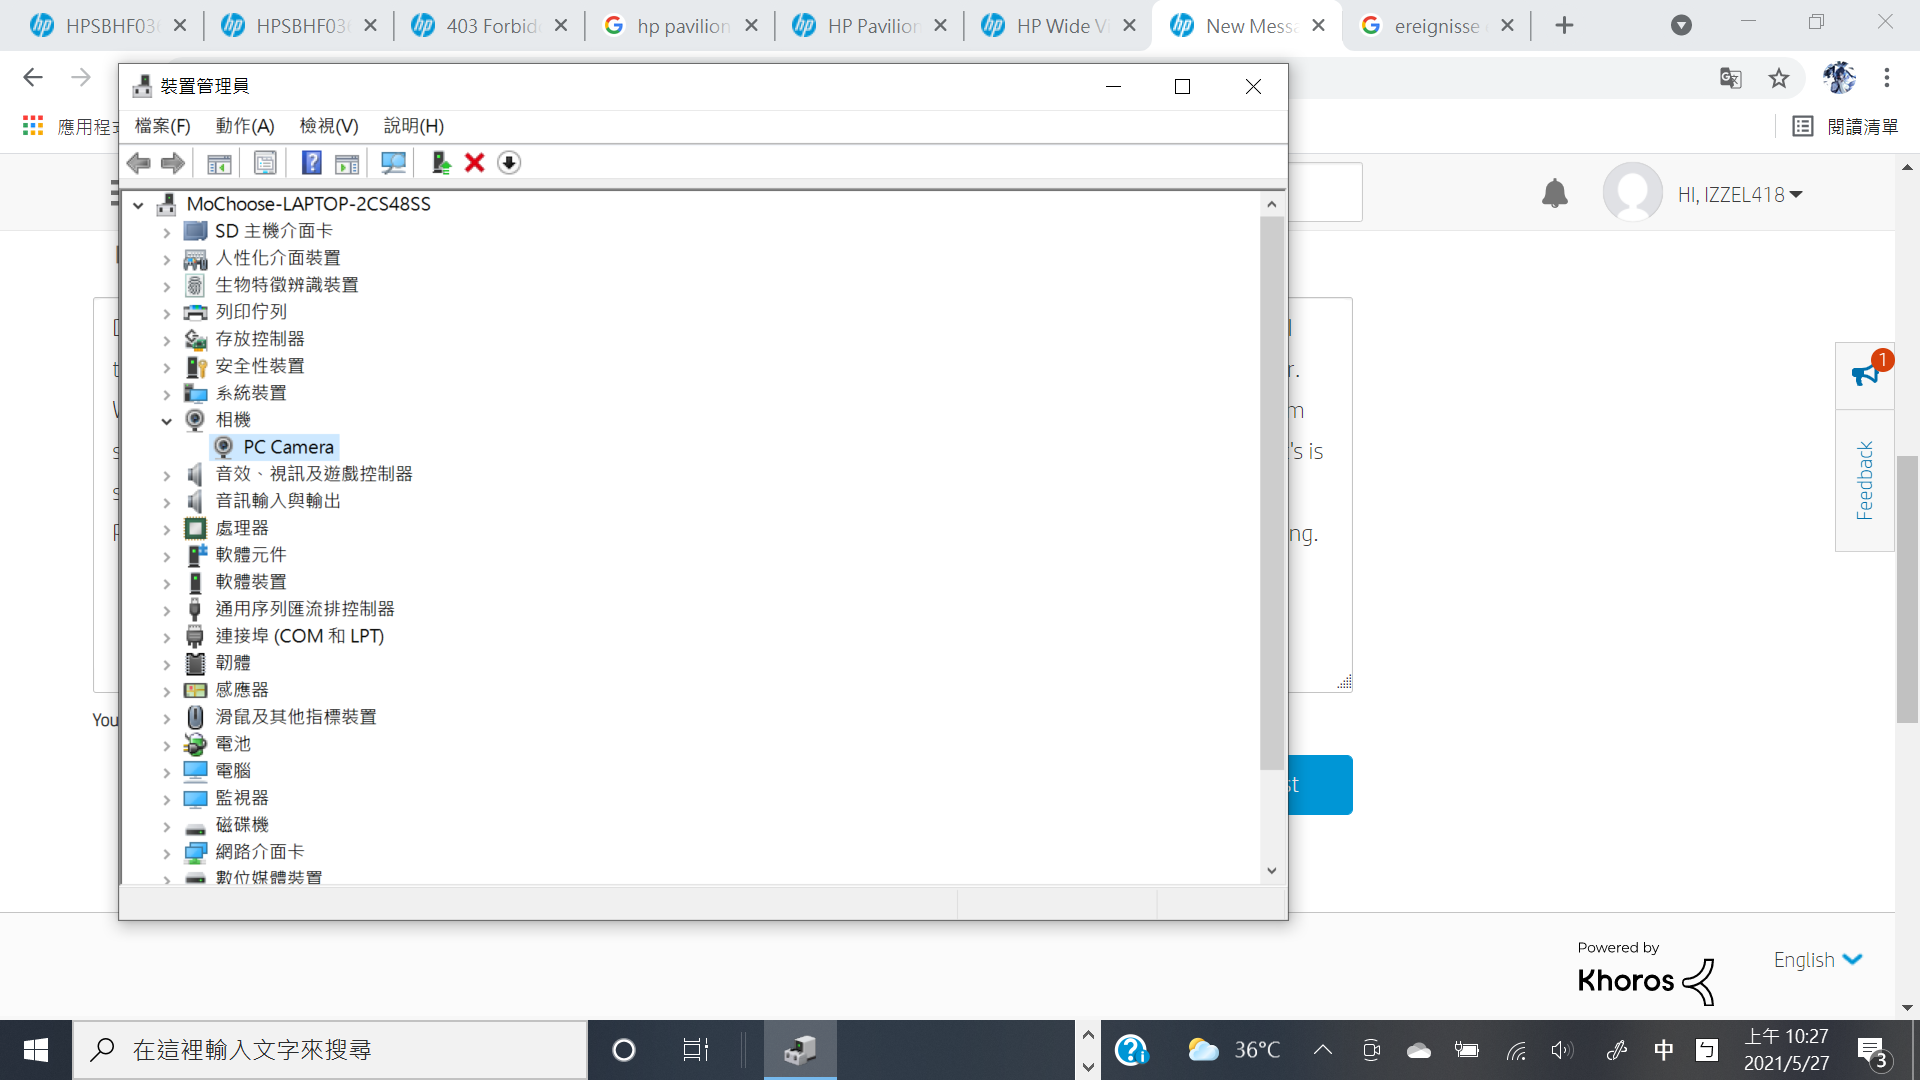Open the 動作(A) menu
This screenshot has width=1920, height=1080.
pos(245,126)
